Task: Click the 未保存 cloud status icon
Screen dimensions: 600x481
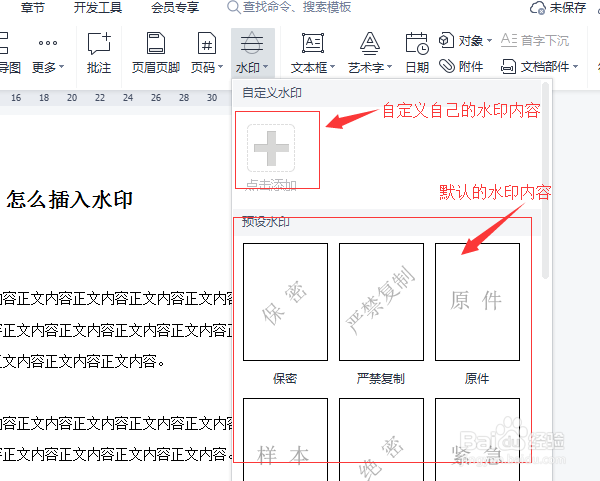Action: click(x=537, y=8)
